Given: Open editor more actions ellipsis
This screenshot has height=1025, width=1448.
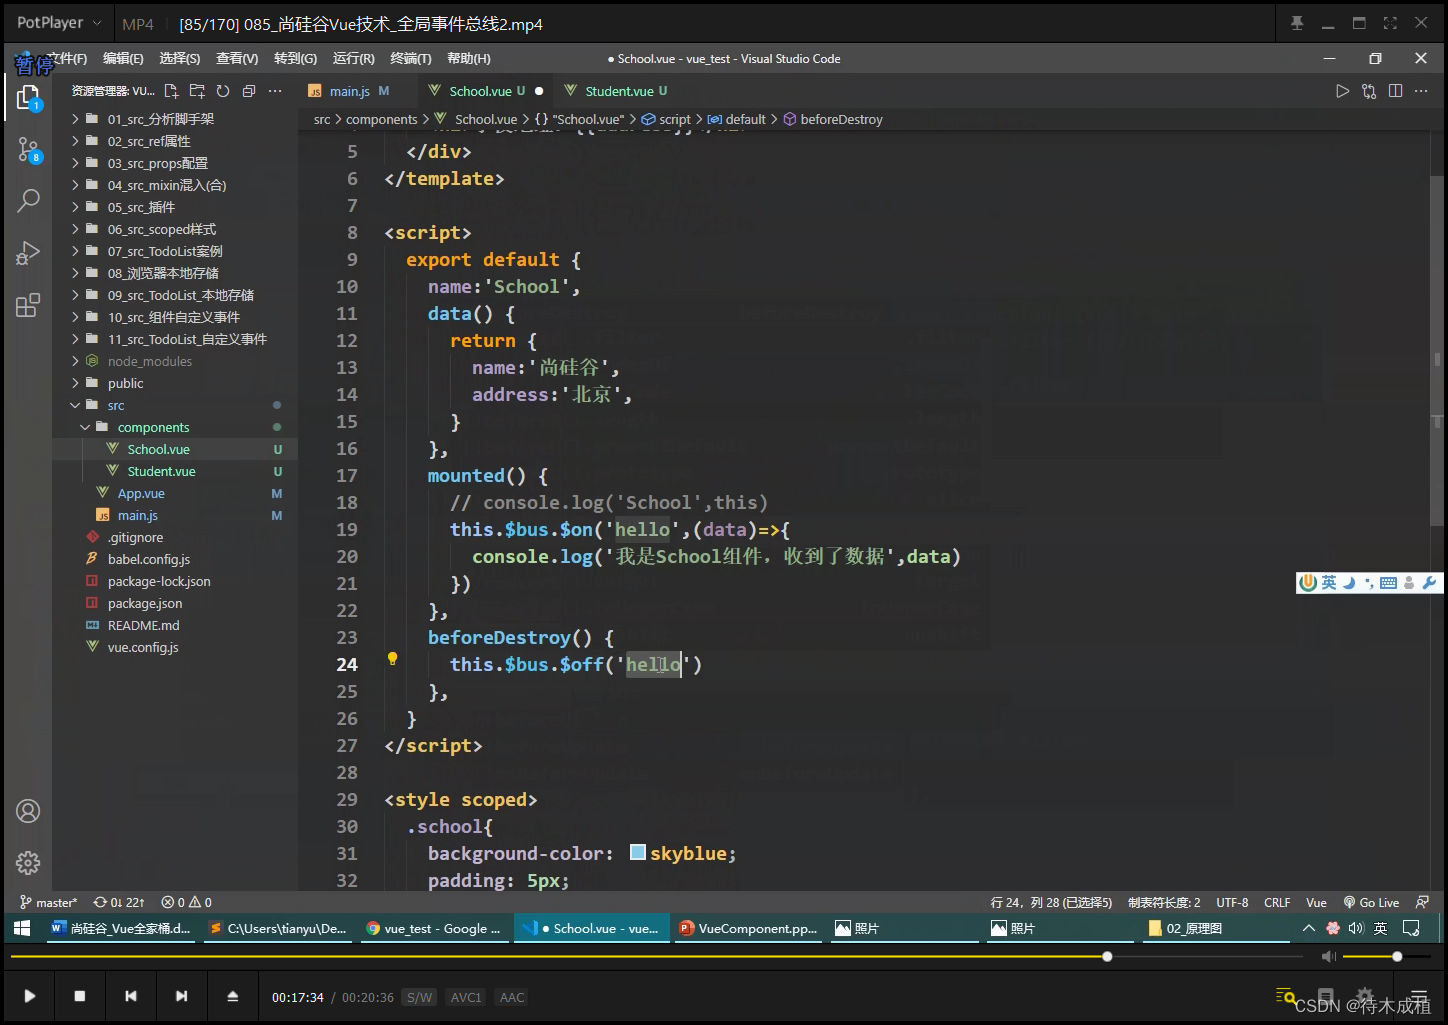Looking at the screenshot, I should point(1421,91).
